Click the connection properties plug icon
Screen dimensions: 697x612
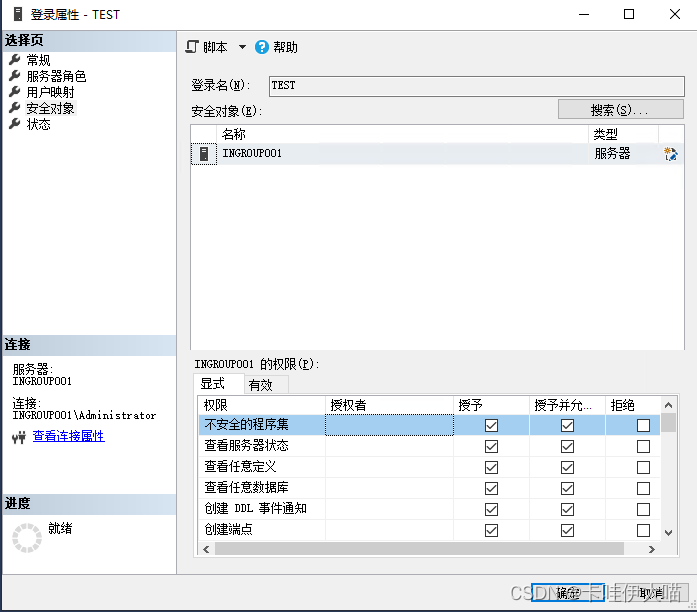[19, 438]
